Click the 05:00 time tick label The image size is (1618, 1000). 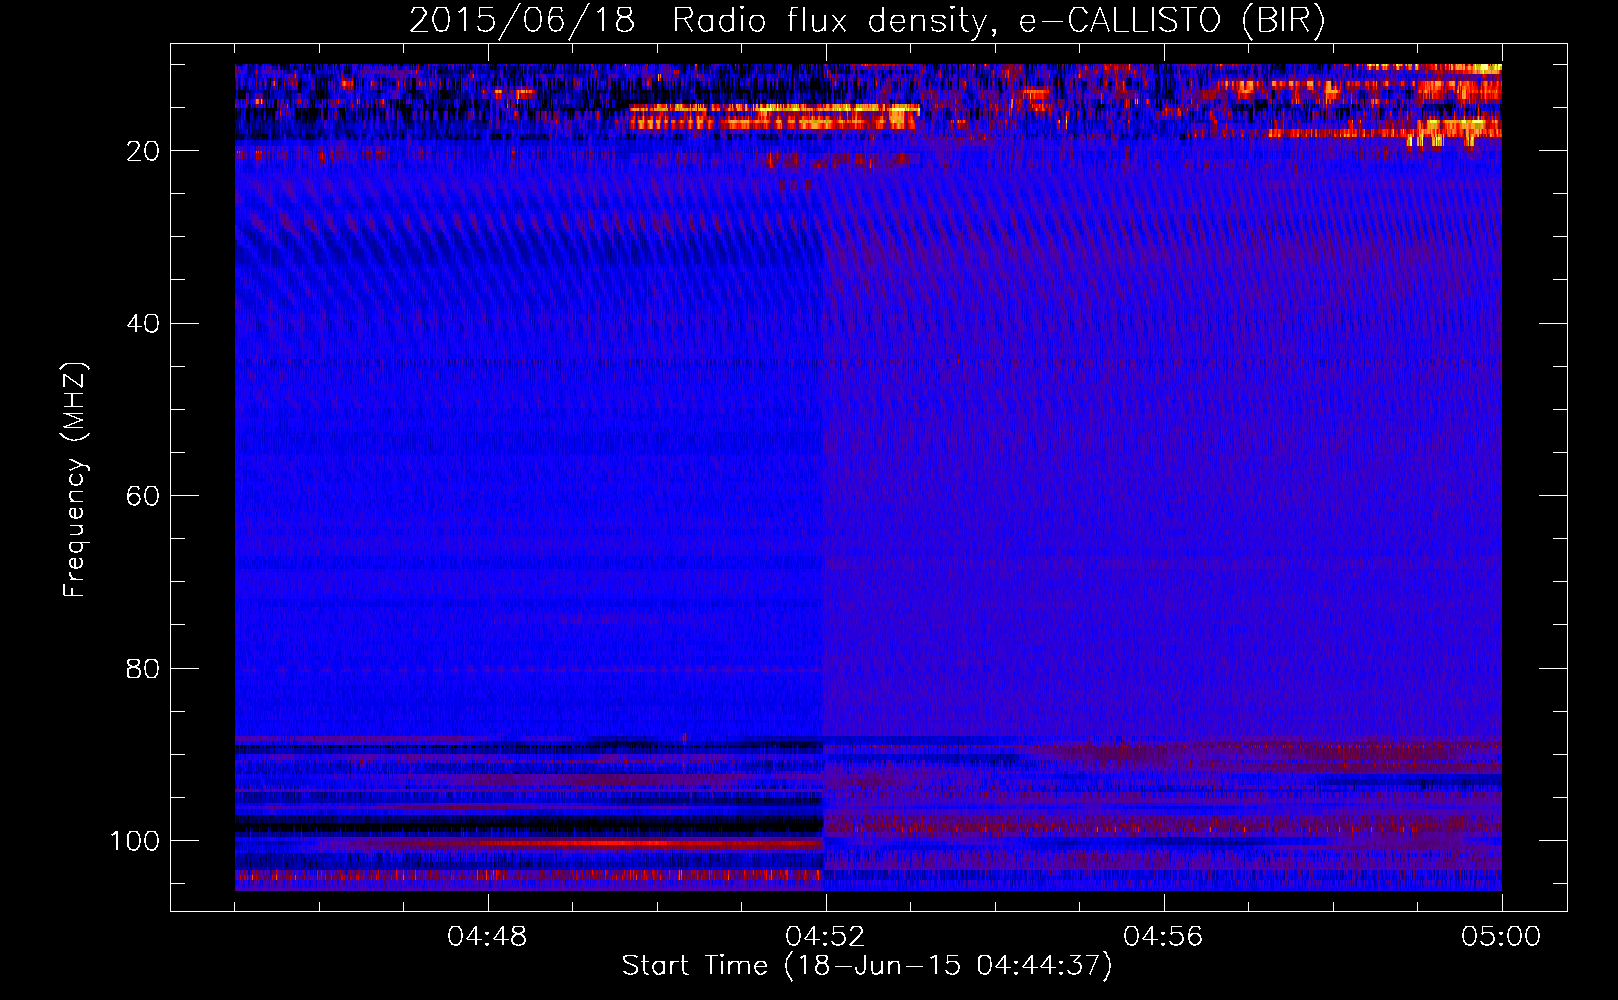[x=1501, y=937]
